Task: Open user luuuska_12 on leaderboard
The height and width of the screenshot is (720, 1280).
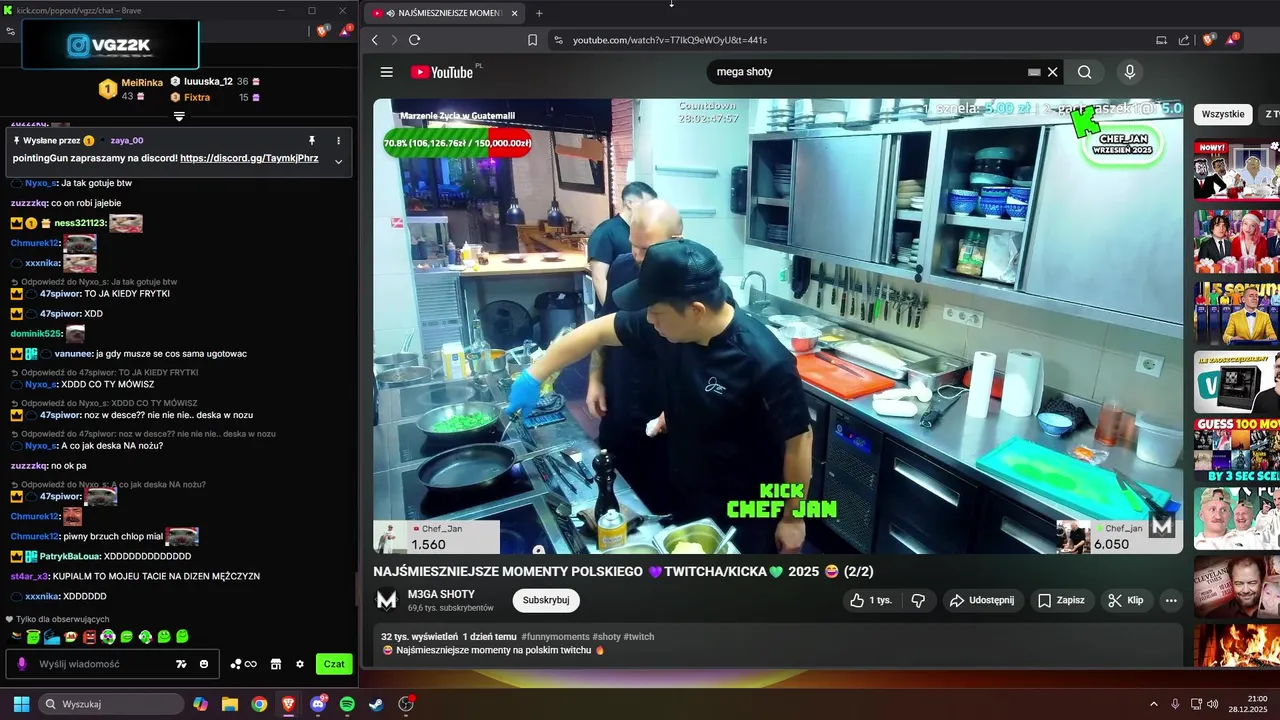Action: (208, 81)
